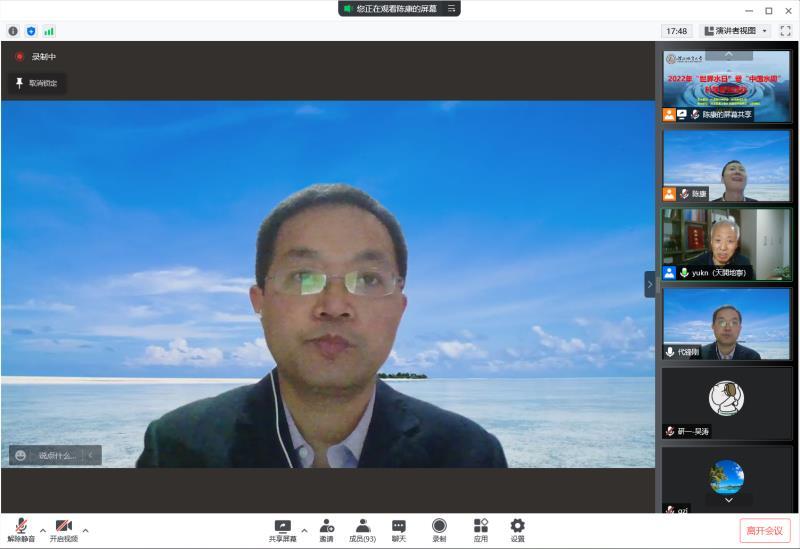800x549 pixels.
Task: Open the Apps (应用) panel
Action: (x=481, y=529)
